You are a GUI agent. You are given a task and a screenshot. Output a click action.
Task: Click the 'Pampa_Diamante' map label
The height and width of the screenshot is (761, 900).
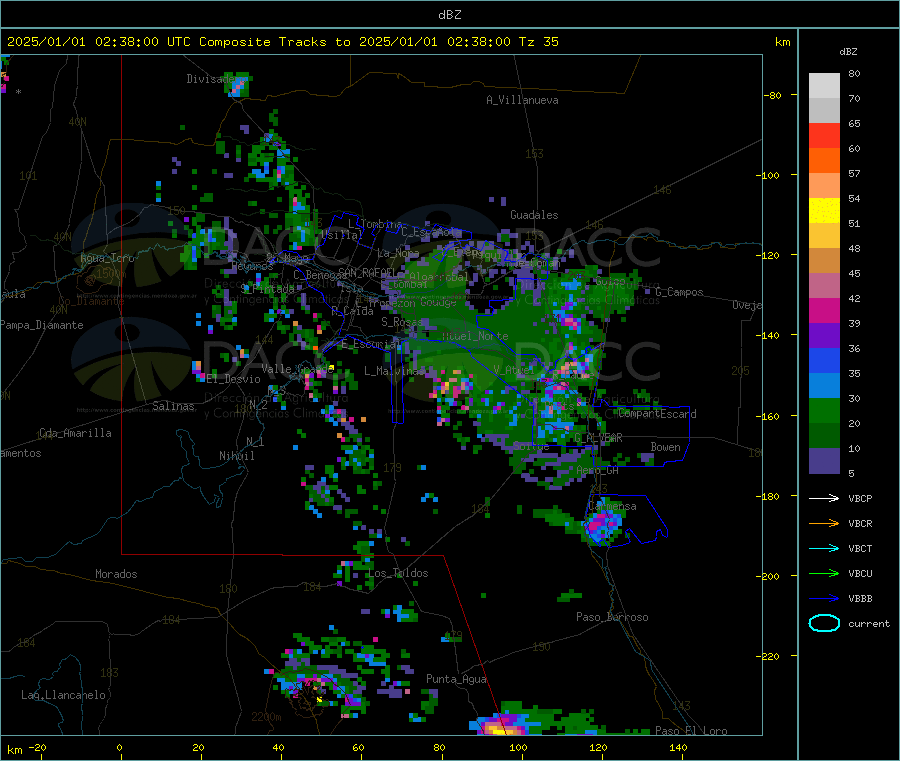click(x=42, y=325)
